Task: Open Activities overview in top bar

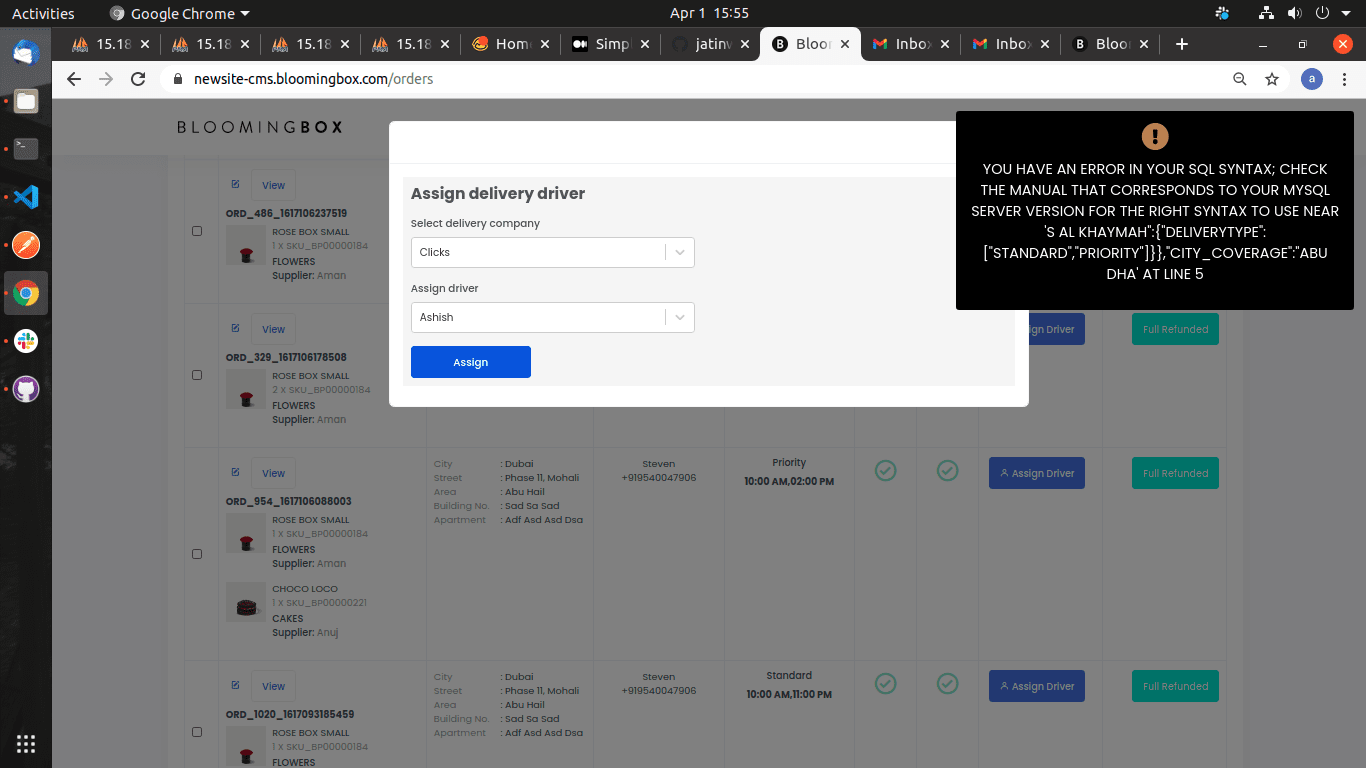Action: tap(43, 13)
